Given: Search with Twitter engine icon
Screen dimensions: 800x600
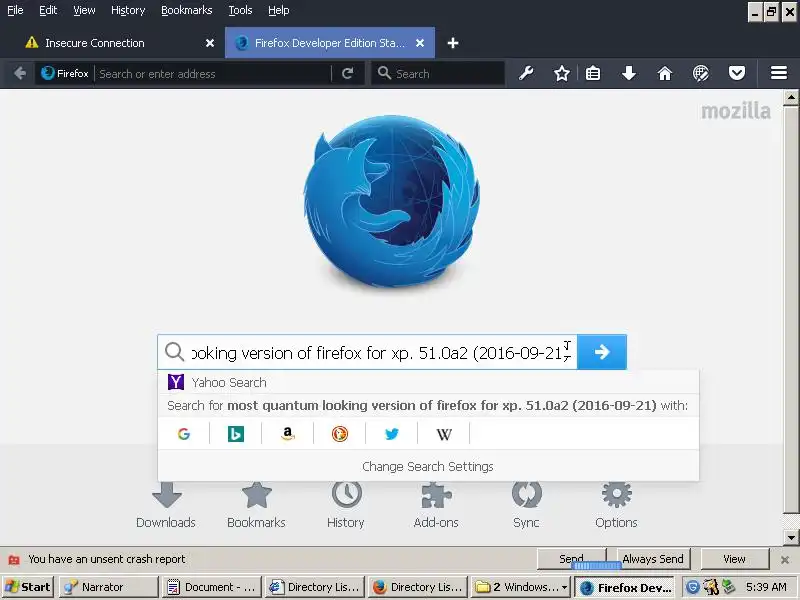Looking at the screenshot, I should click(392, 434).
